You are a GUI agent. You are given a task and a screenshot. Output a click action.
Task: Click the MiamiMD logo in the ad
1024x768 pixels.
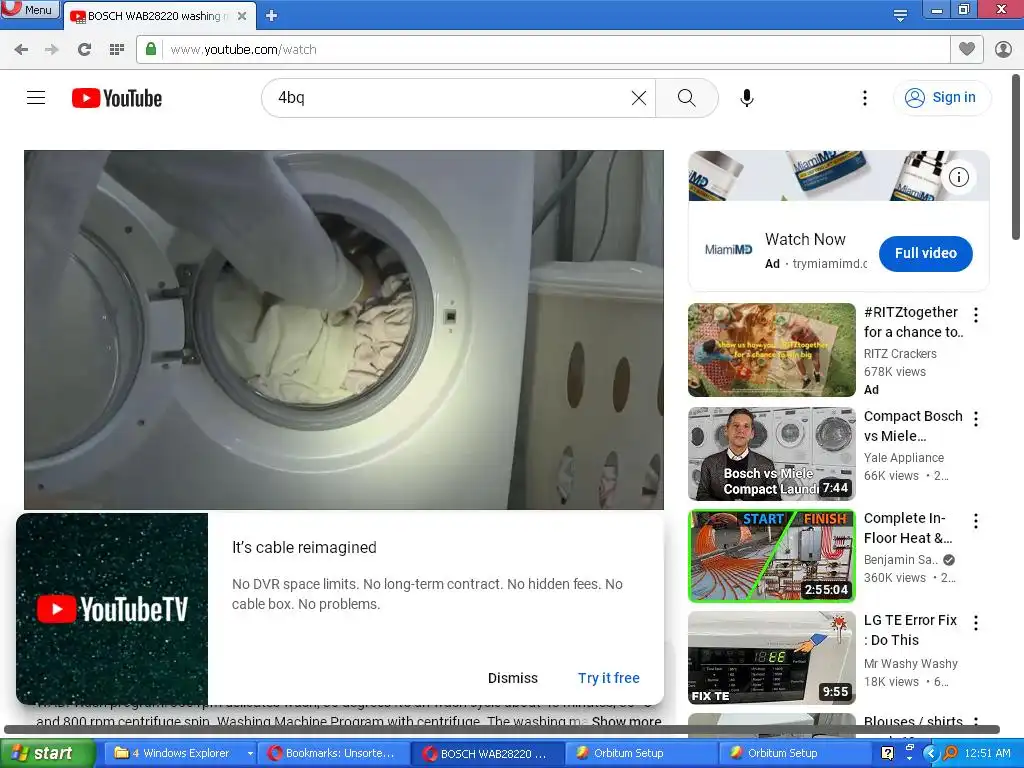(728, 249)
